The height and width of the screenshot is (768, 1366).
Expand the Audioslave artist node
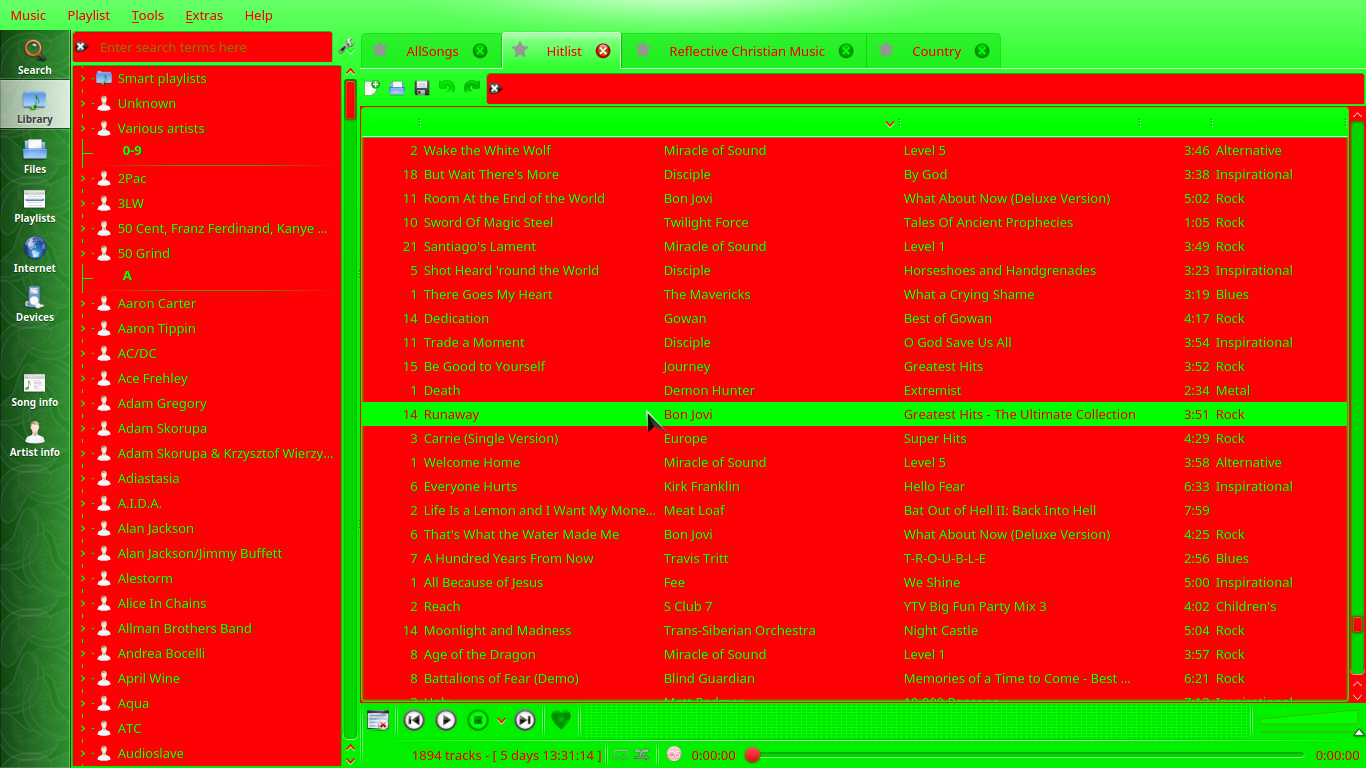82,753
